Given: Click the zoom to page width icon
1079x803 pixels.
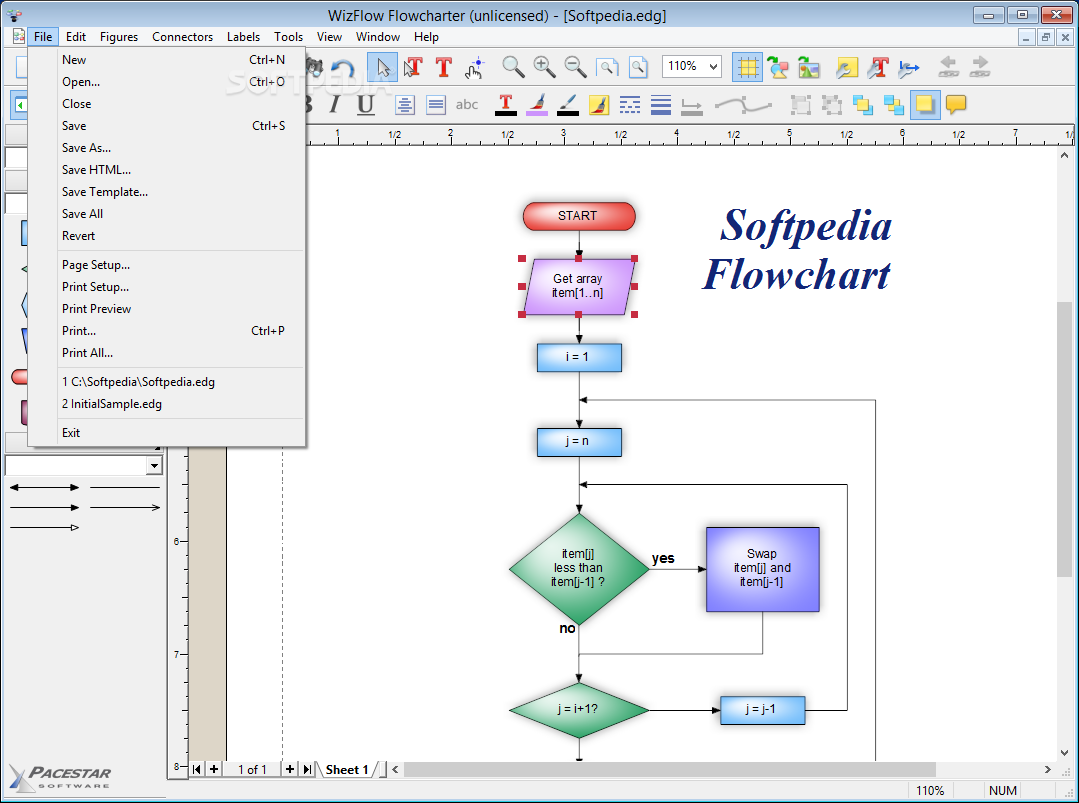Looking at the screenshot, I should pyautogui.click(x=607, y=67).
